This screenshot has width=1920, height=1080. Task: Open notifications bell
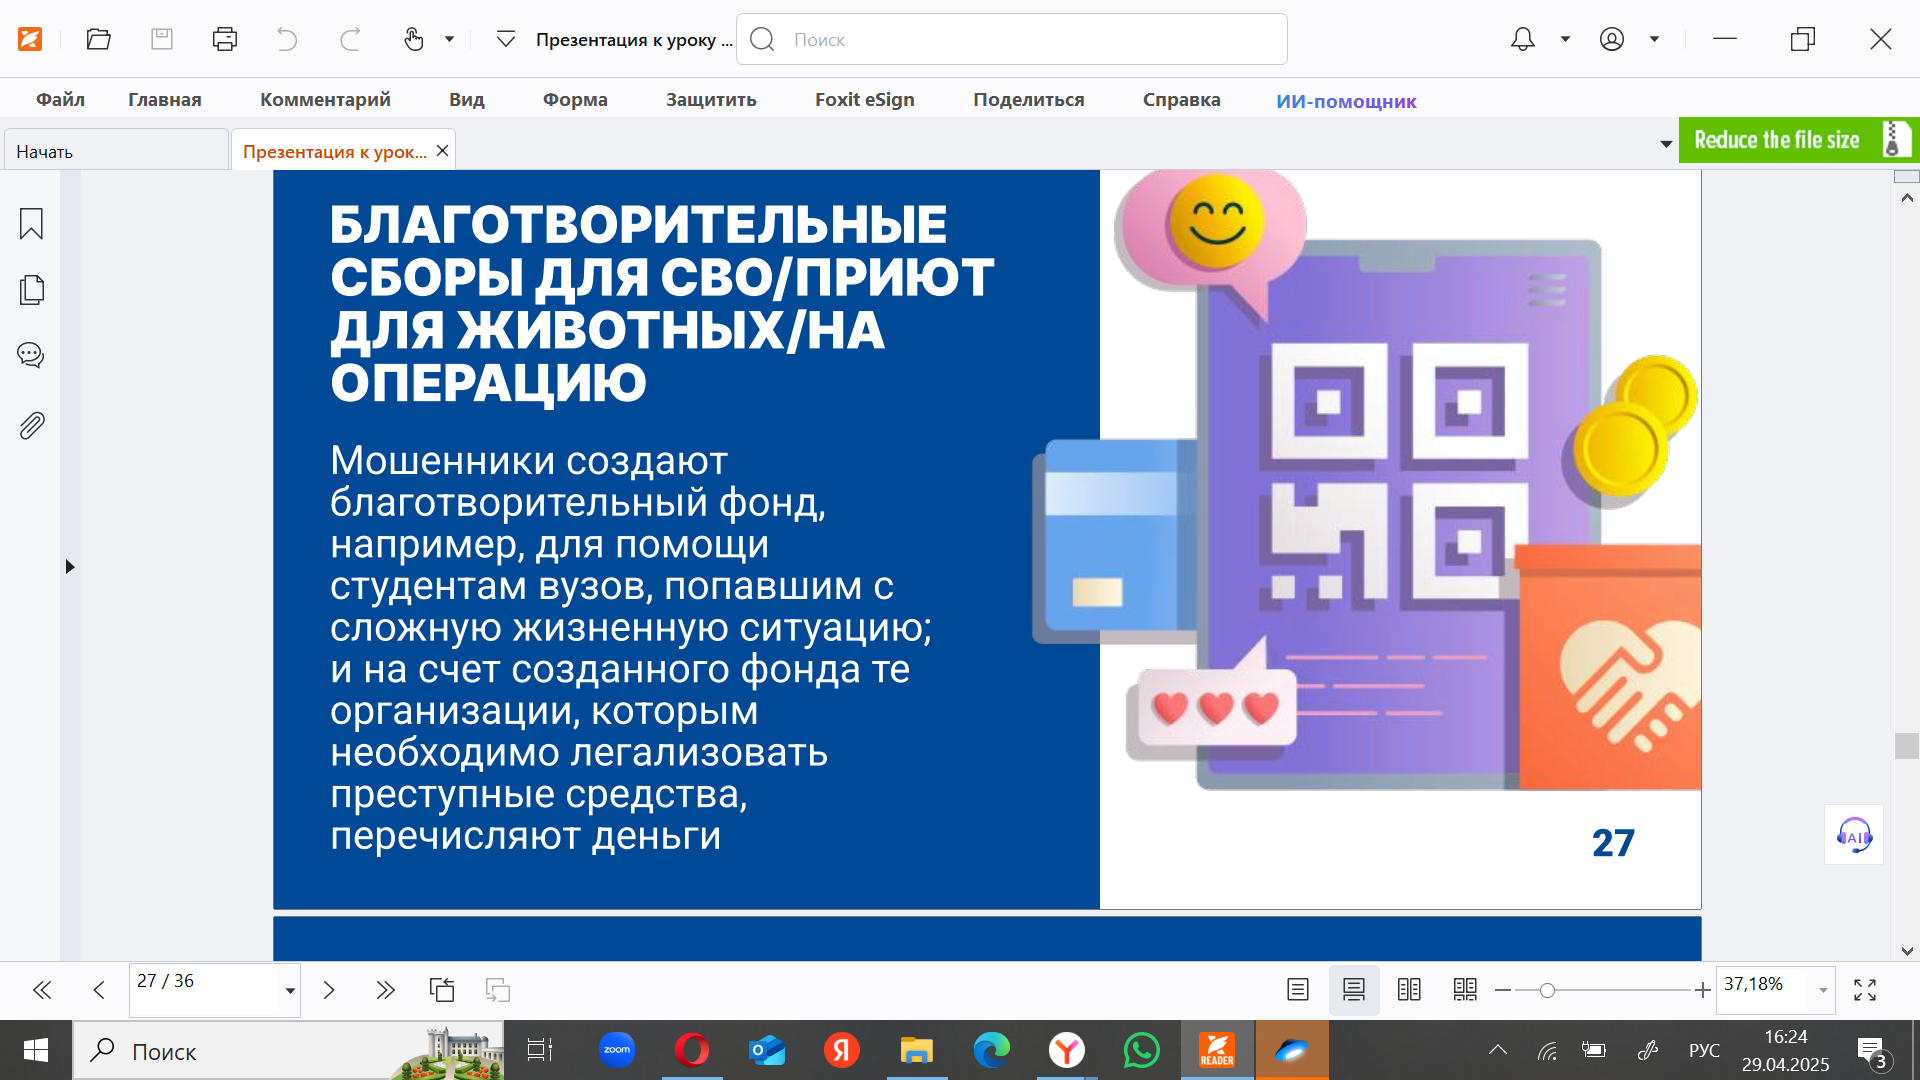click(x=1523, y=39)
